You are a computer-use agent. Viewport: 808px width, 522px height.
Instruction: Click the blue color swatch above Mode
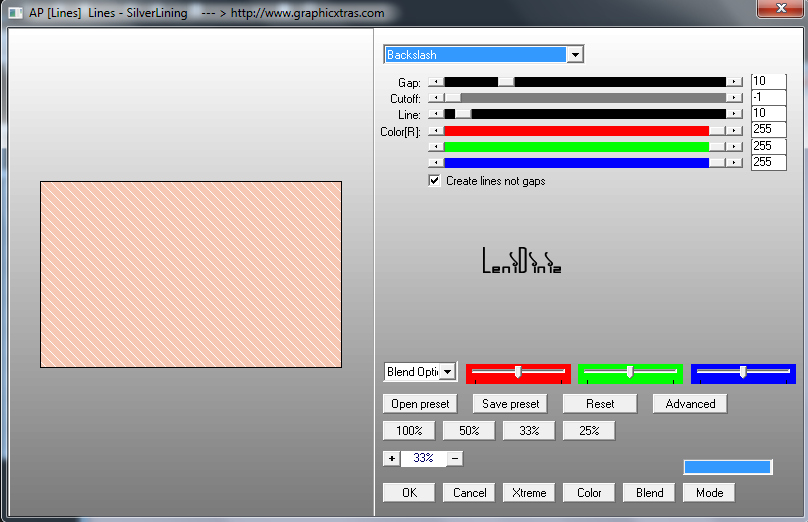(728, 467)
